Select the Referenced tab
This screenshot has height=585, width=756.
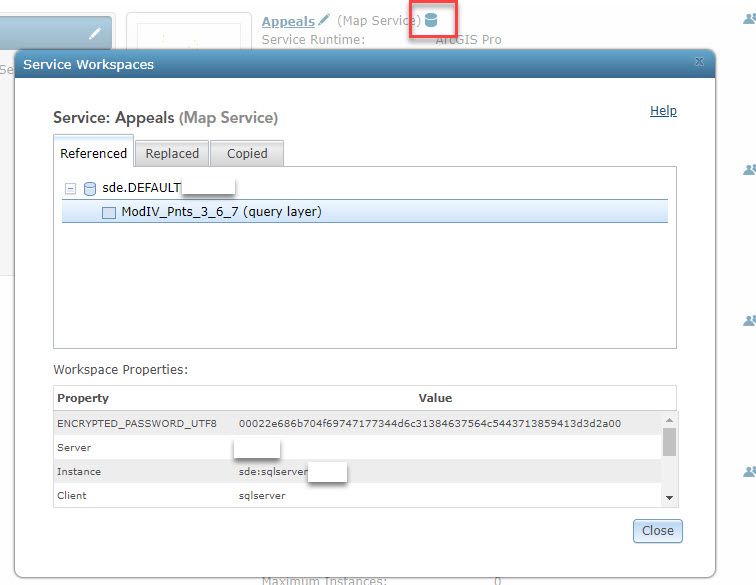tap(94, 153)
